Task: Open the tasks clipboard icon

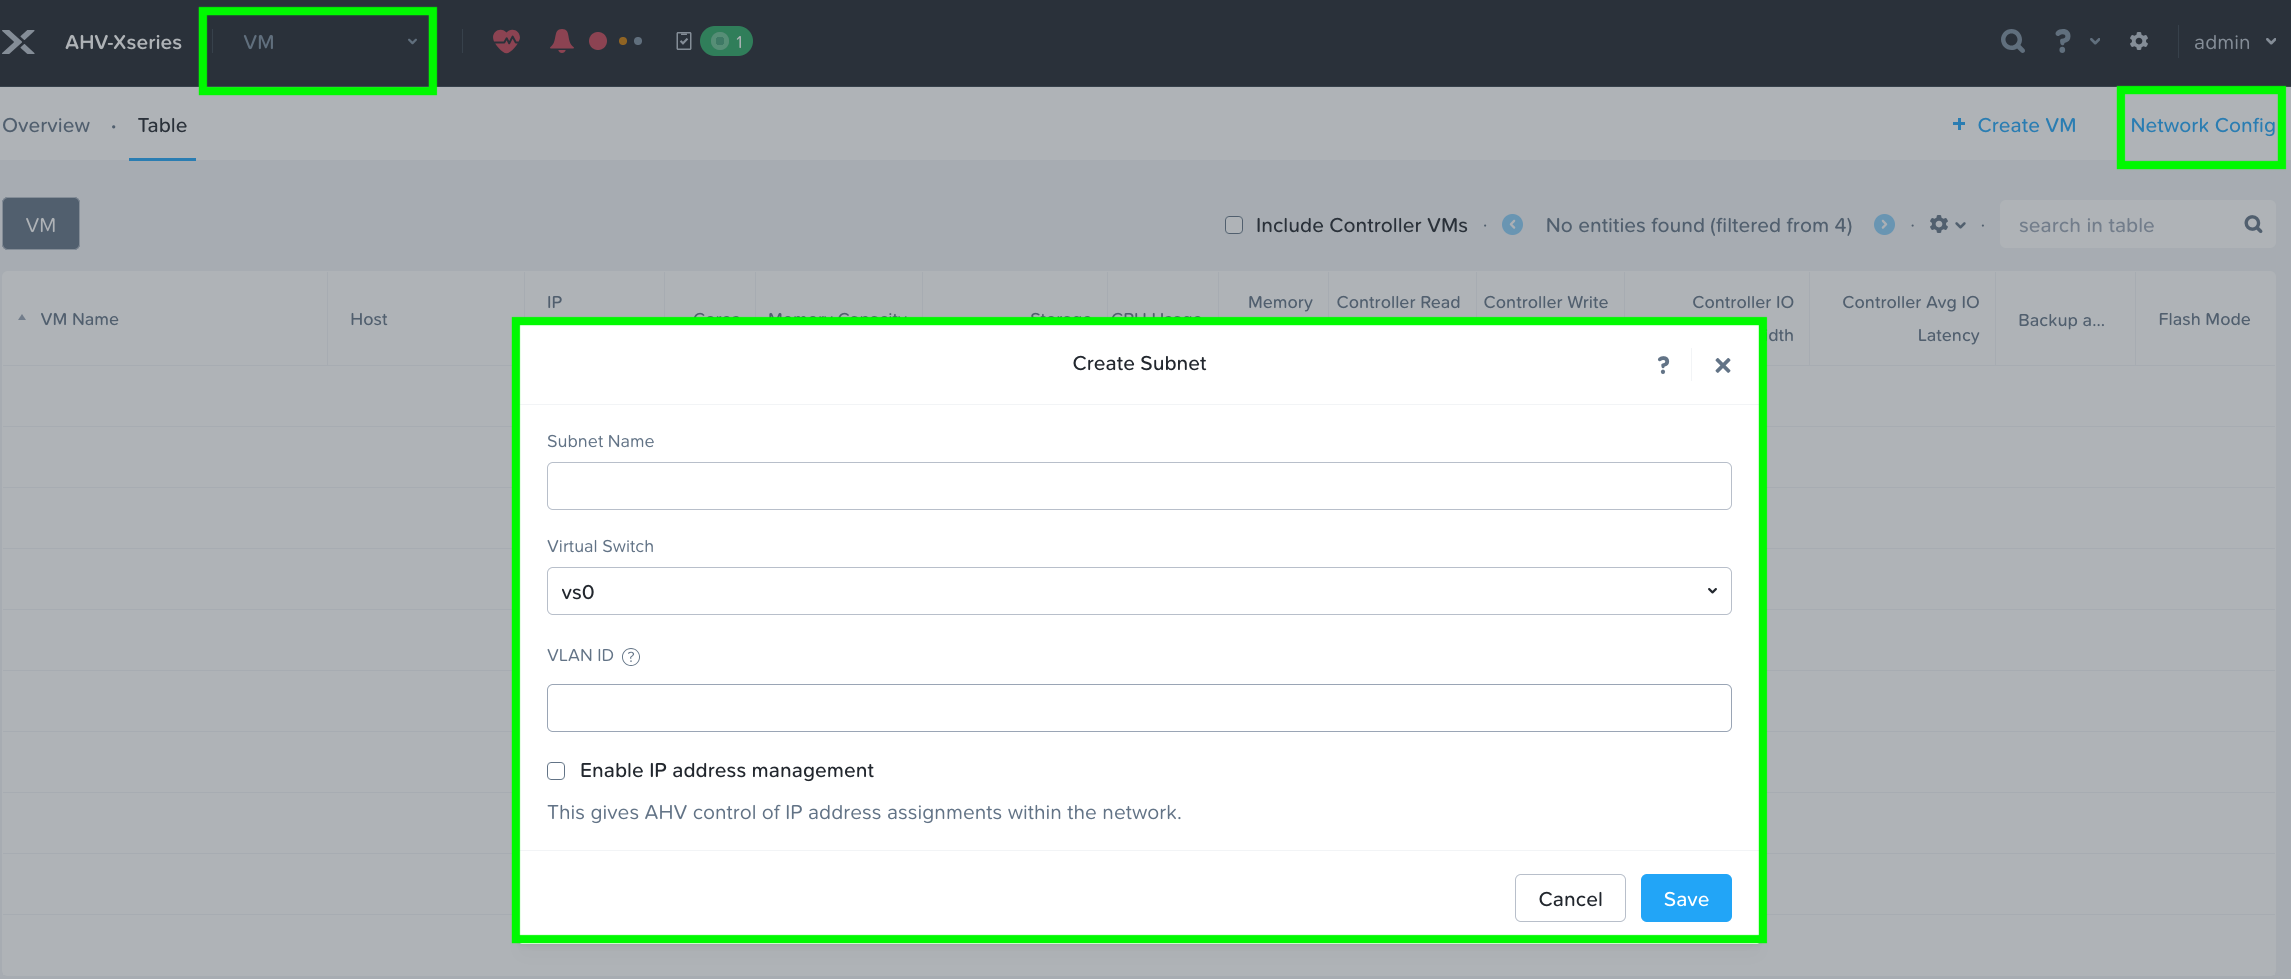Action: (x=685, y=41)
